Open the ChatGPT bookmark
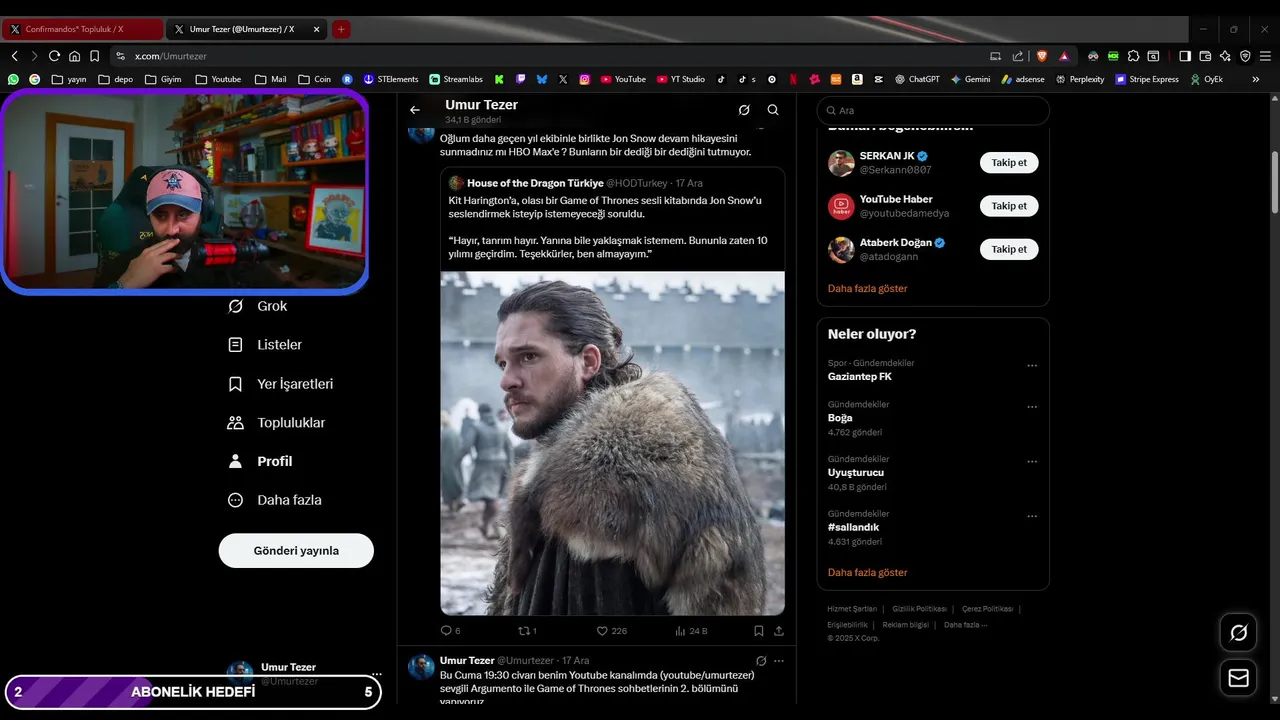1280x720 pixels. (917, 79)
